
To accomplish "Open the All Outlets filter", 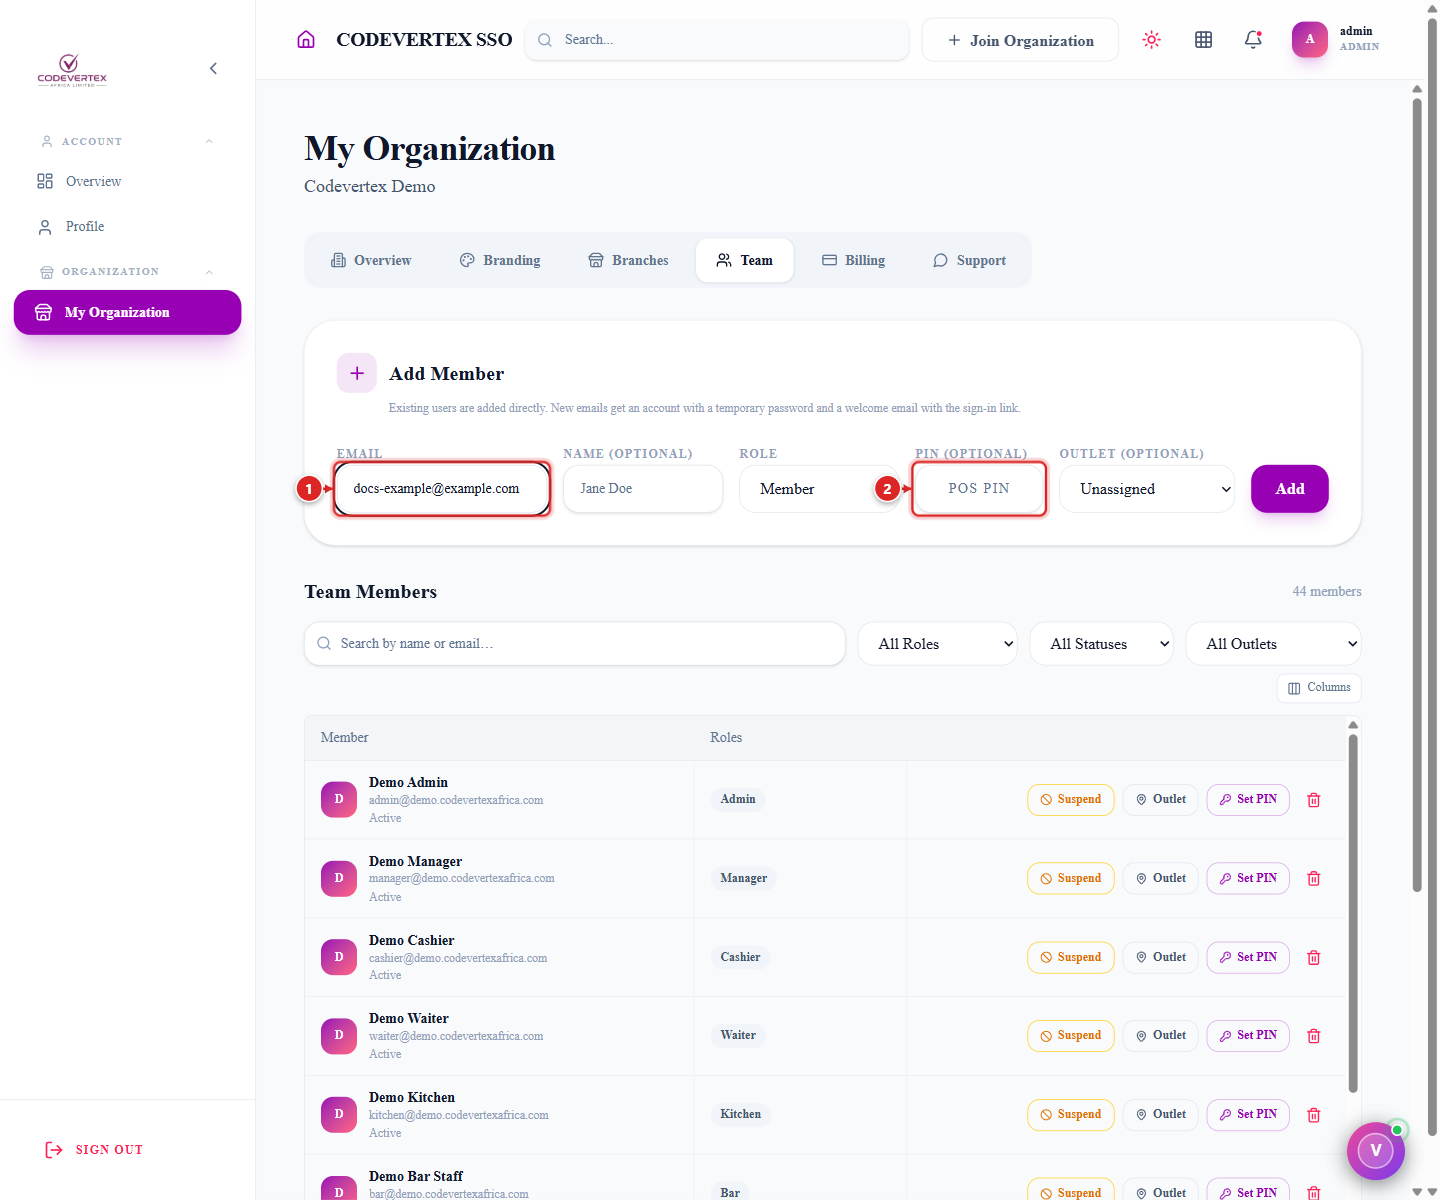I will [x=1273, y=644].
